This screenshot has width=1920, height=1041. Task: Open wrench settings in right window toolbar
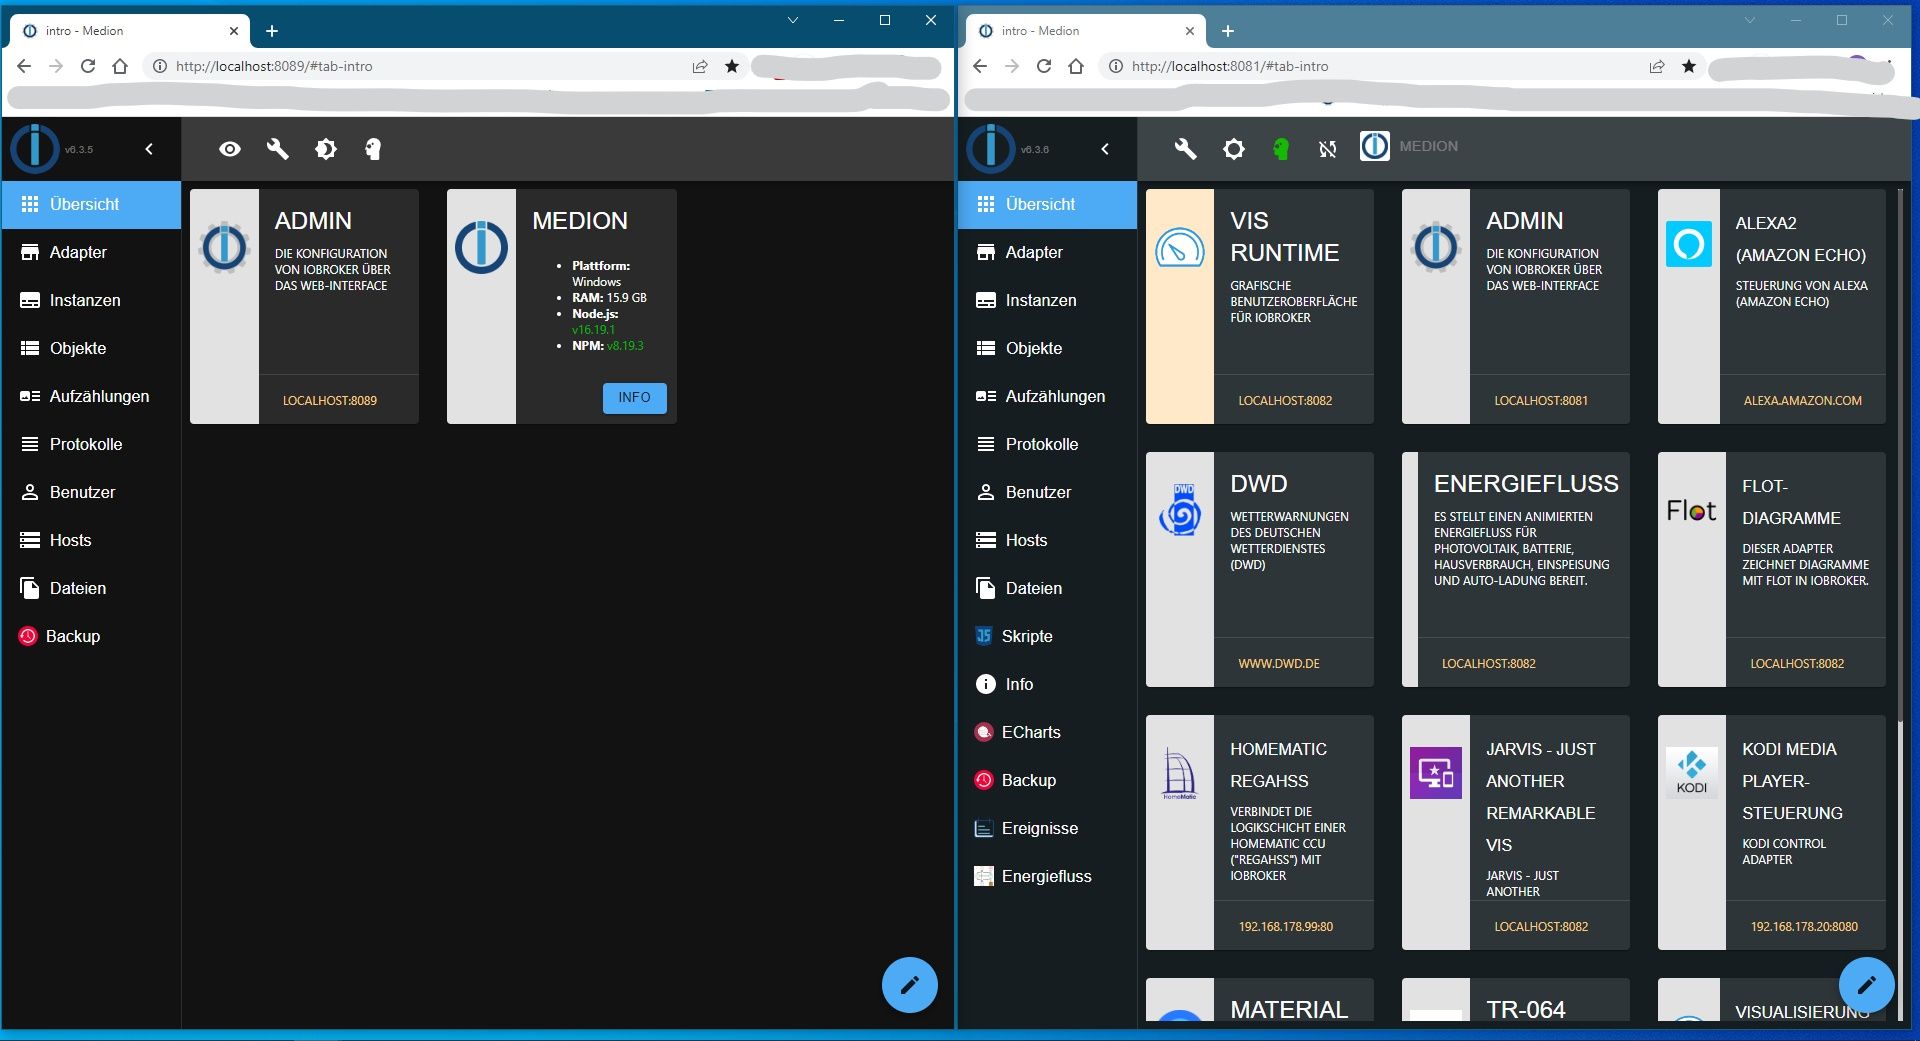coord(1186,149)
